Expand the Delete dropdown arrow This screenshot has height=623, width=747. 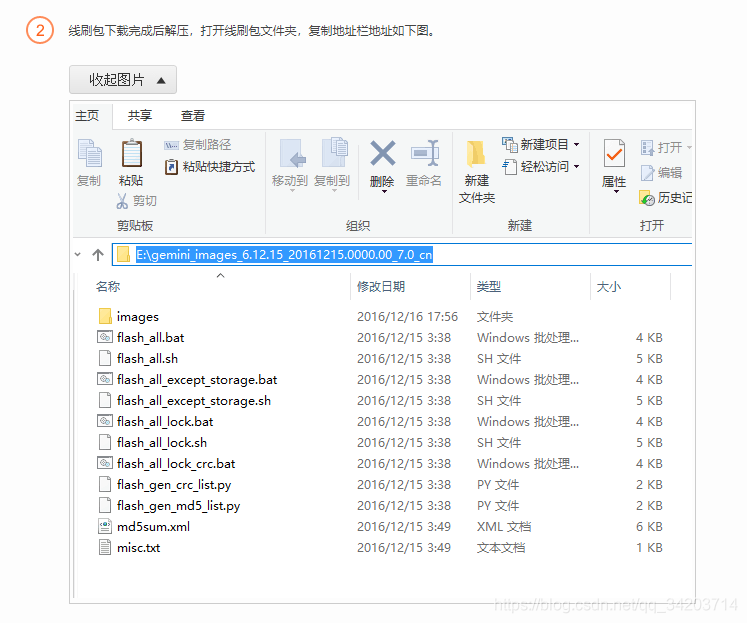pyautogui.click(x=384, y=191)
